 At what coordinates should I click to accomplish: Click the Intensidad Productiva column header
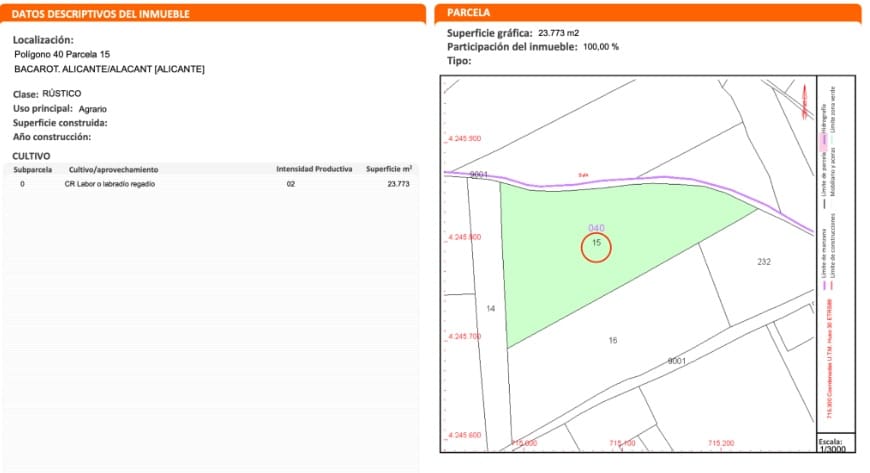[314, 169]
